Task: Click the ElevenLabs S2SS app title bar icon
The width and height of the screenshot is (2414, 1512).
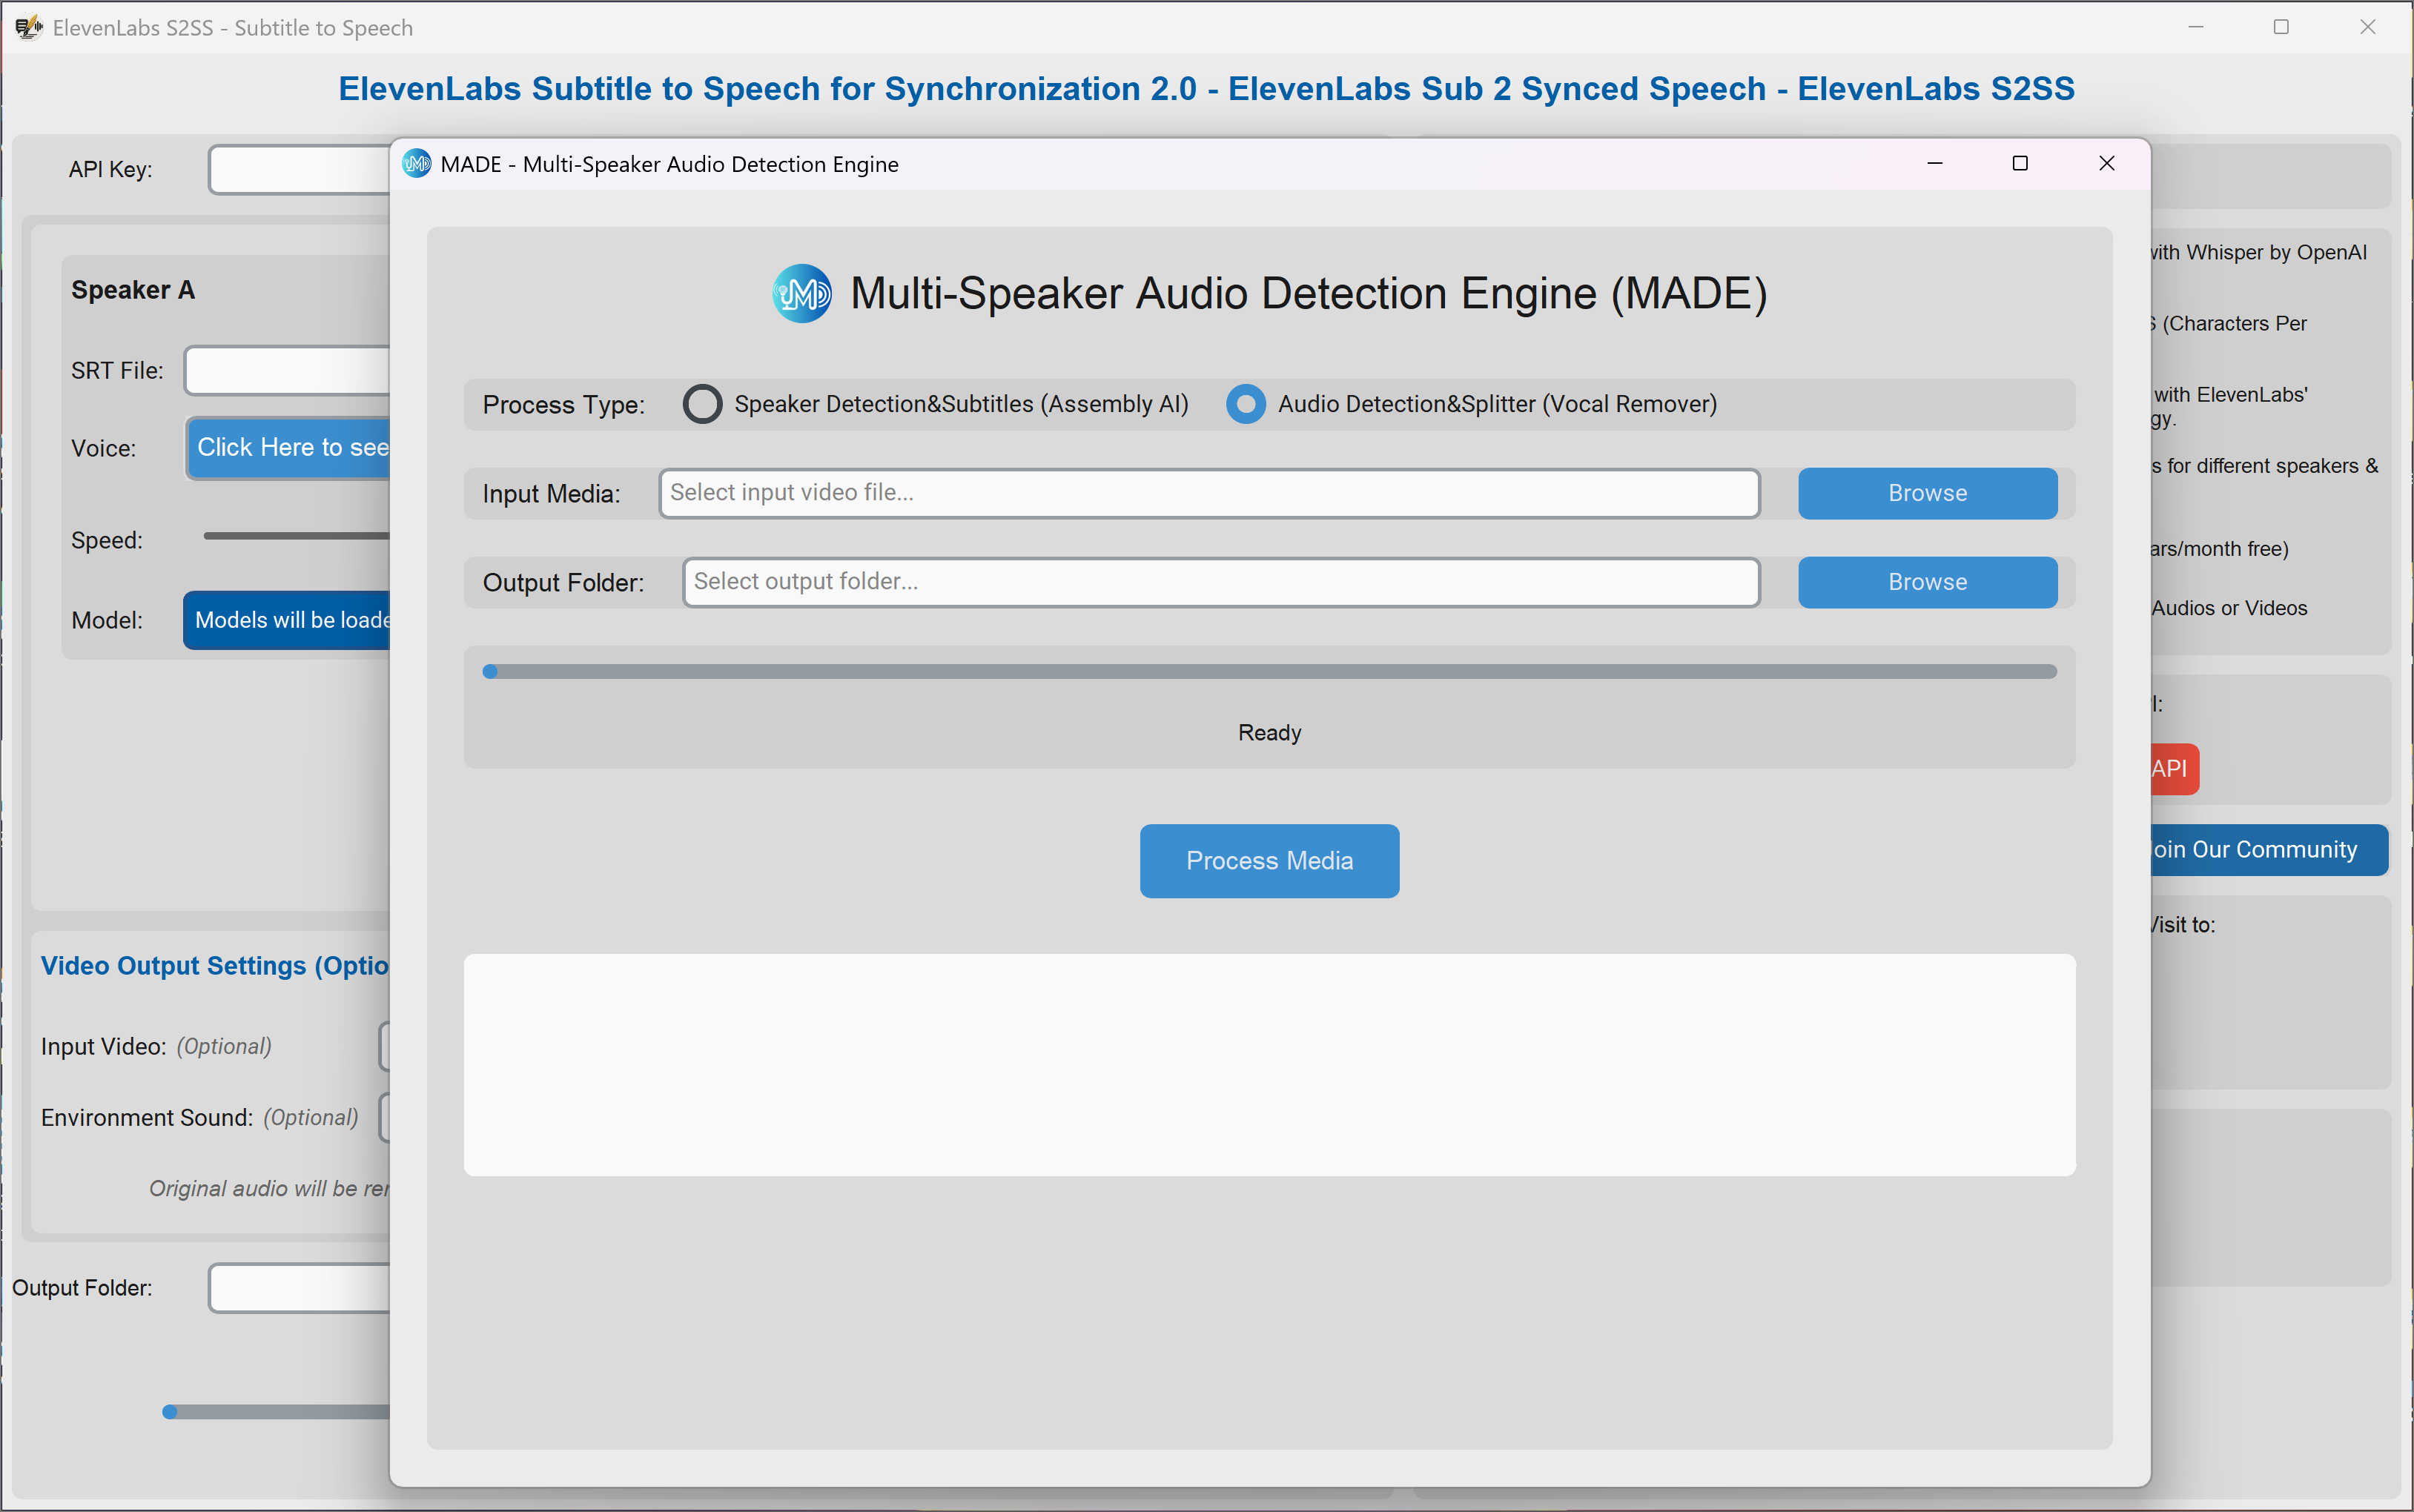Action: [28, 28]
